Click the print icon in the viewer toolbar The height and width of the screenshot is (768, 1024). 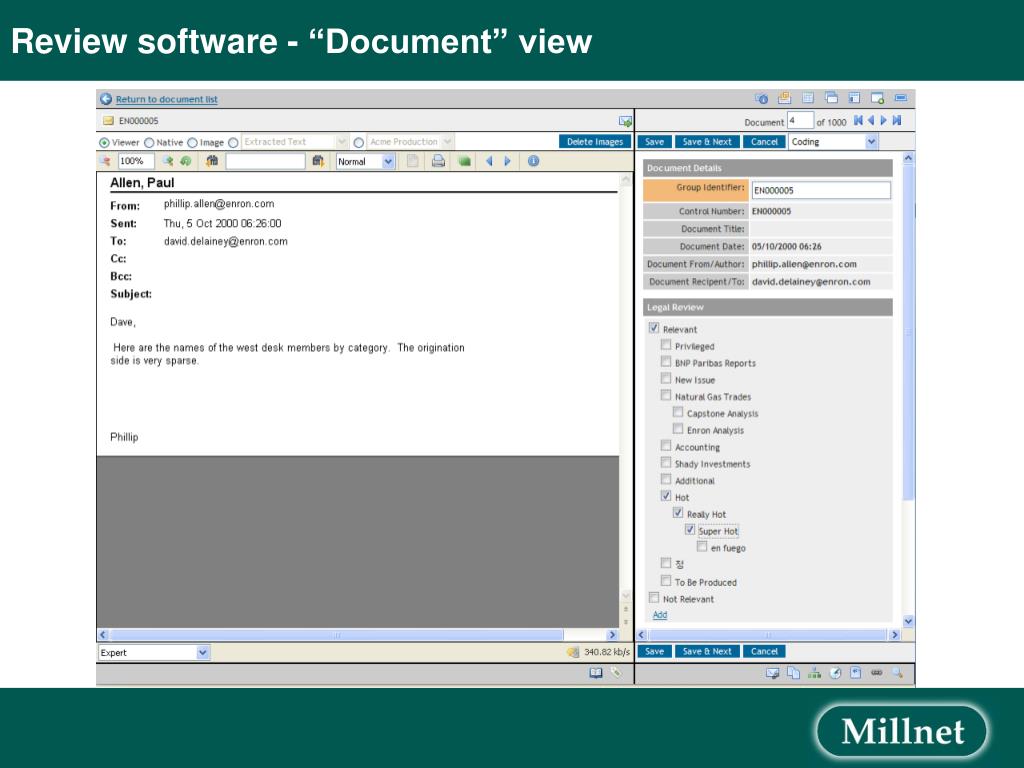(438, 161)
